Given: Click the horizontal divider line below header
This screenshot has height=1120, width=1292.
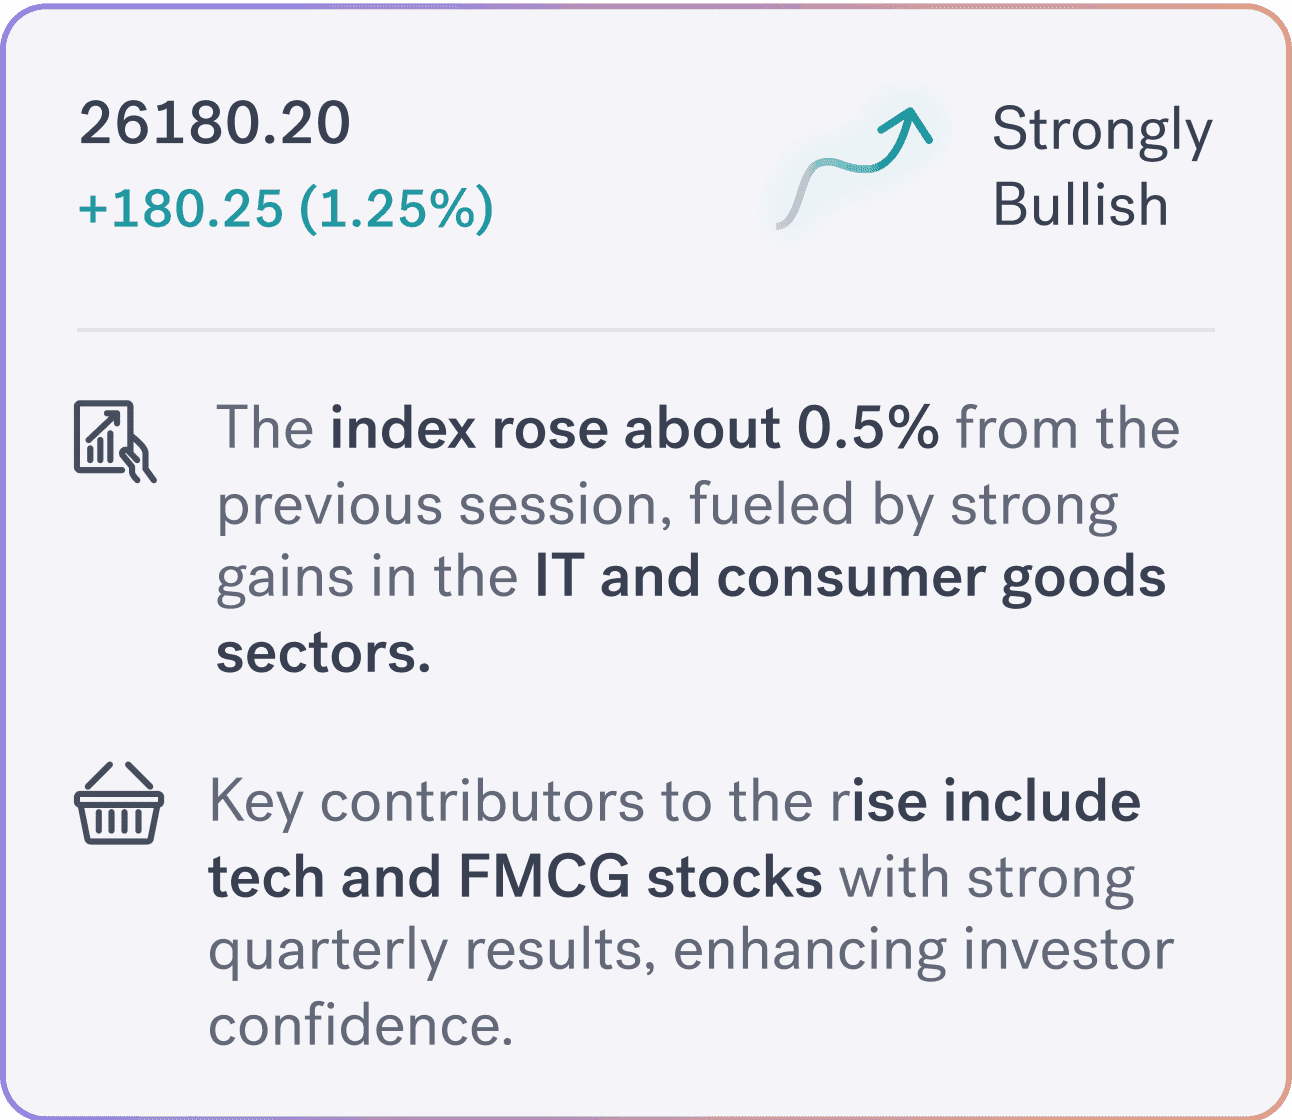Looking at the screenshot, I should 646,329.
